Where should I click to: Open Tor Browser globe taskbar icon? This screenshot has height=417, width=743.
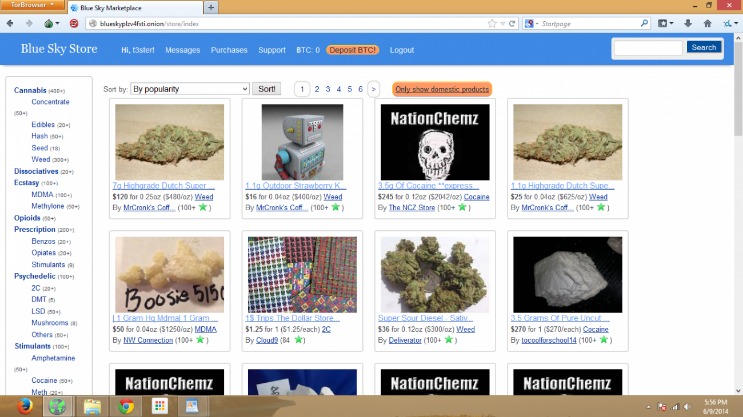click(x=57, y=406)
